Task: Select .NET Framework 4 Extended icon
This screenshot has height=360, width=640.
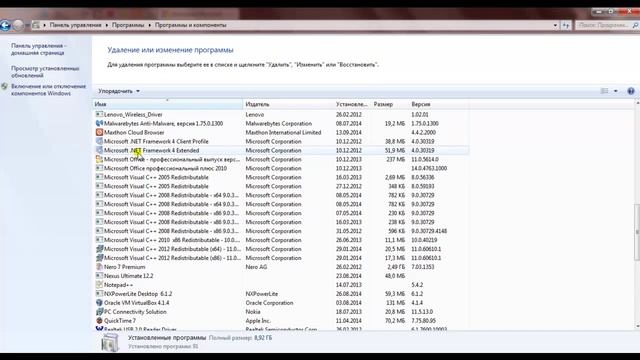Action: point(99,150)
